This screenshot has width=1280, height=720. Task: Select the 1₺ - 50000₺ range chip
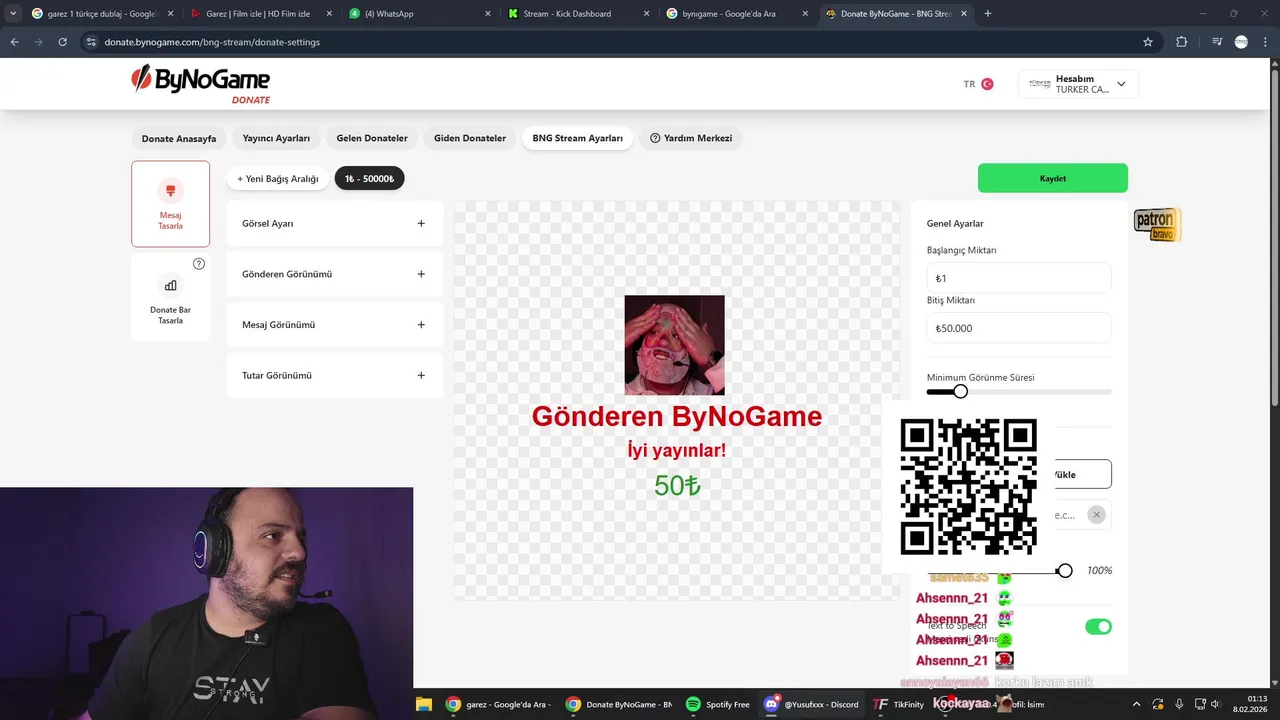369,179
